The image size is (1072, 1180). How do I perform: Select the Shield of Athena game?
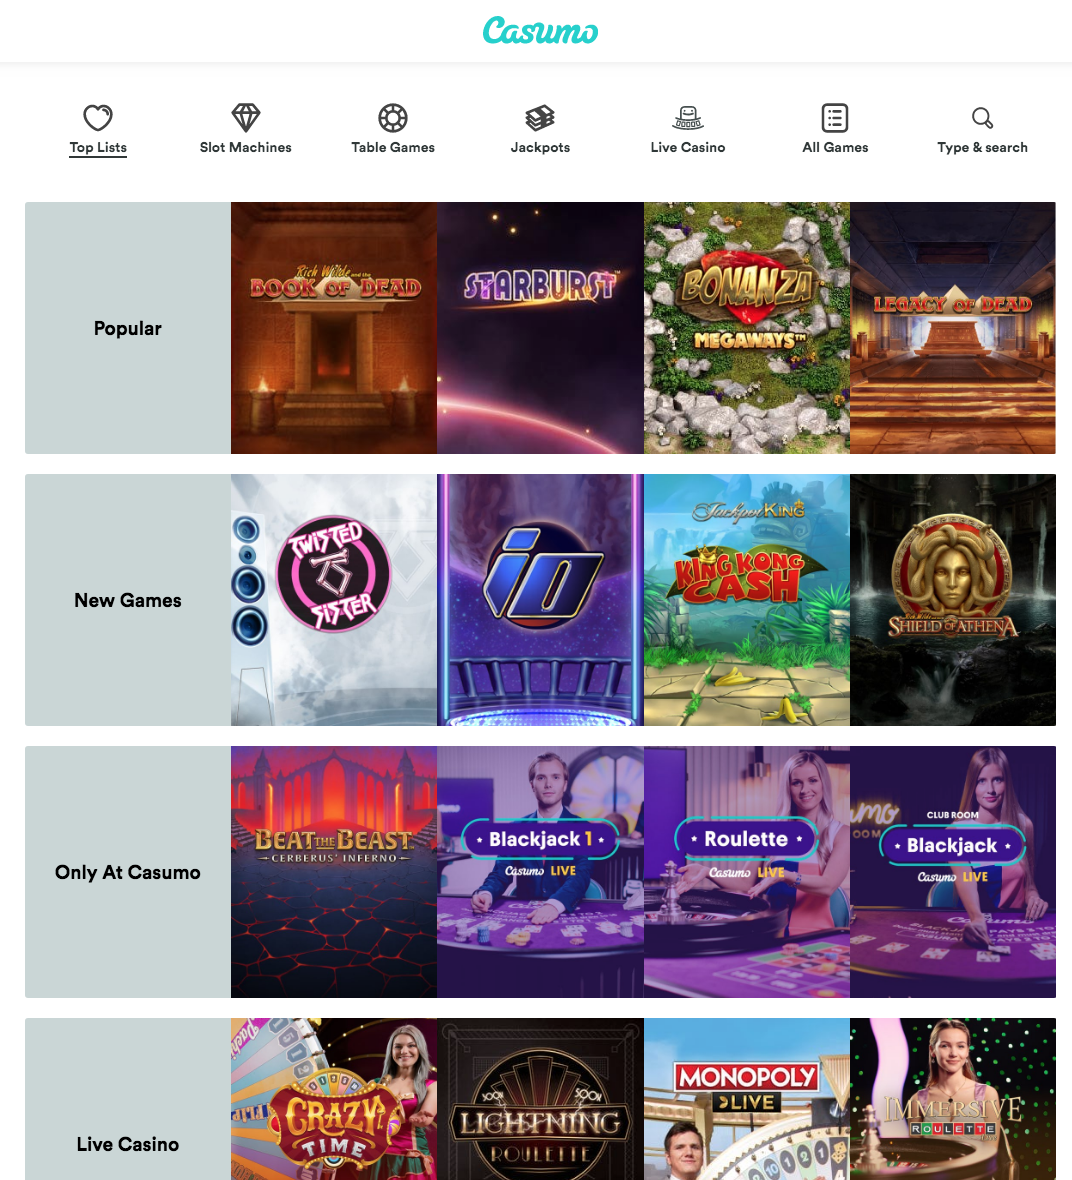[x=953, y=600]
